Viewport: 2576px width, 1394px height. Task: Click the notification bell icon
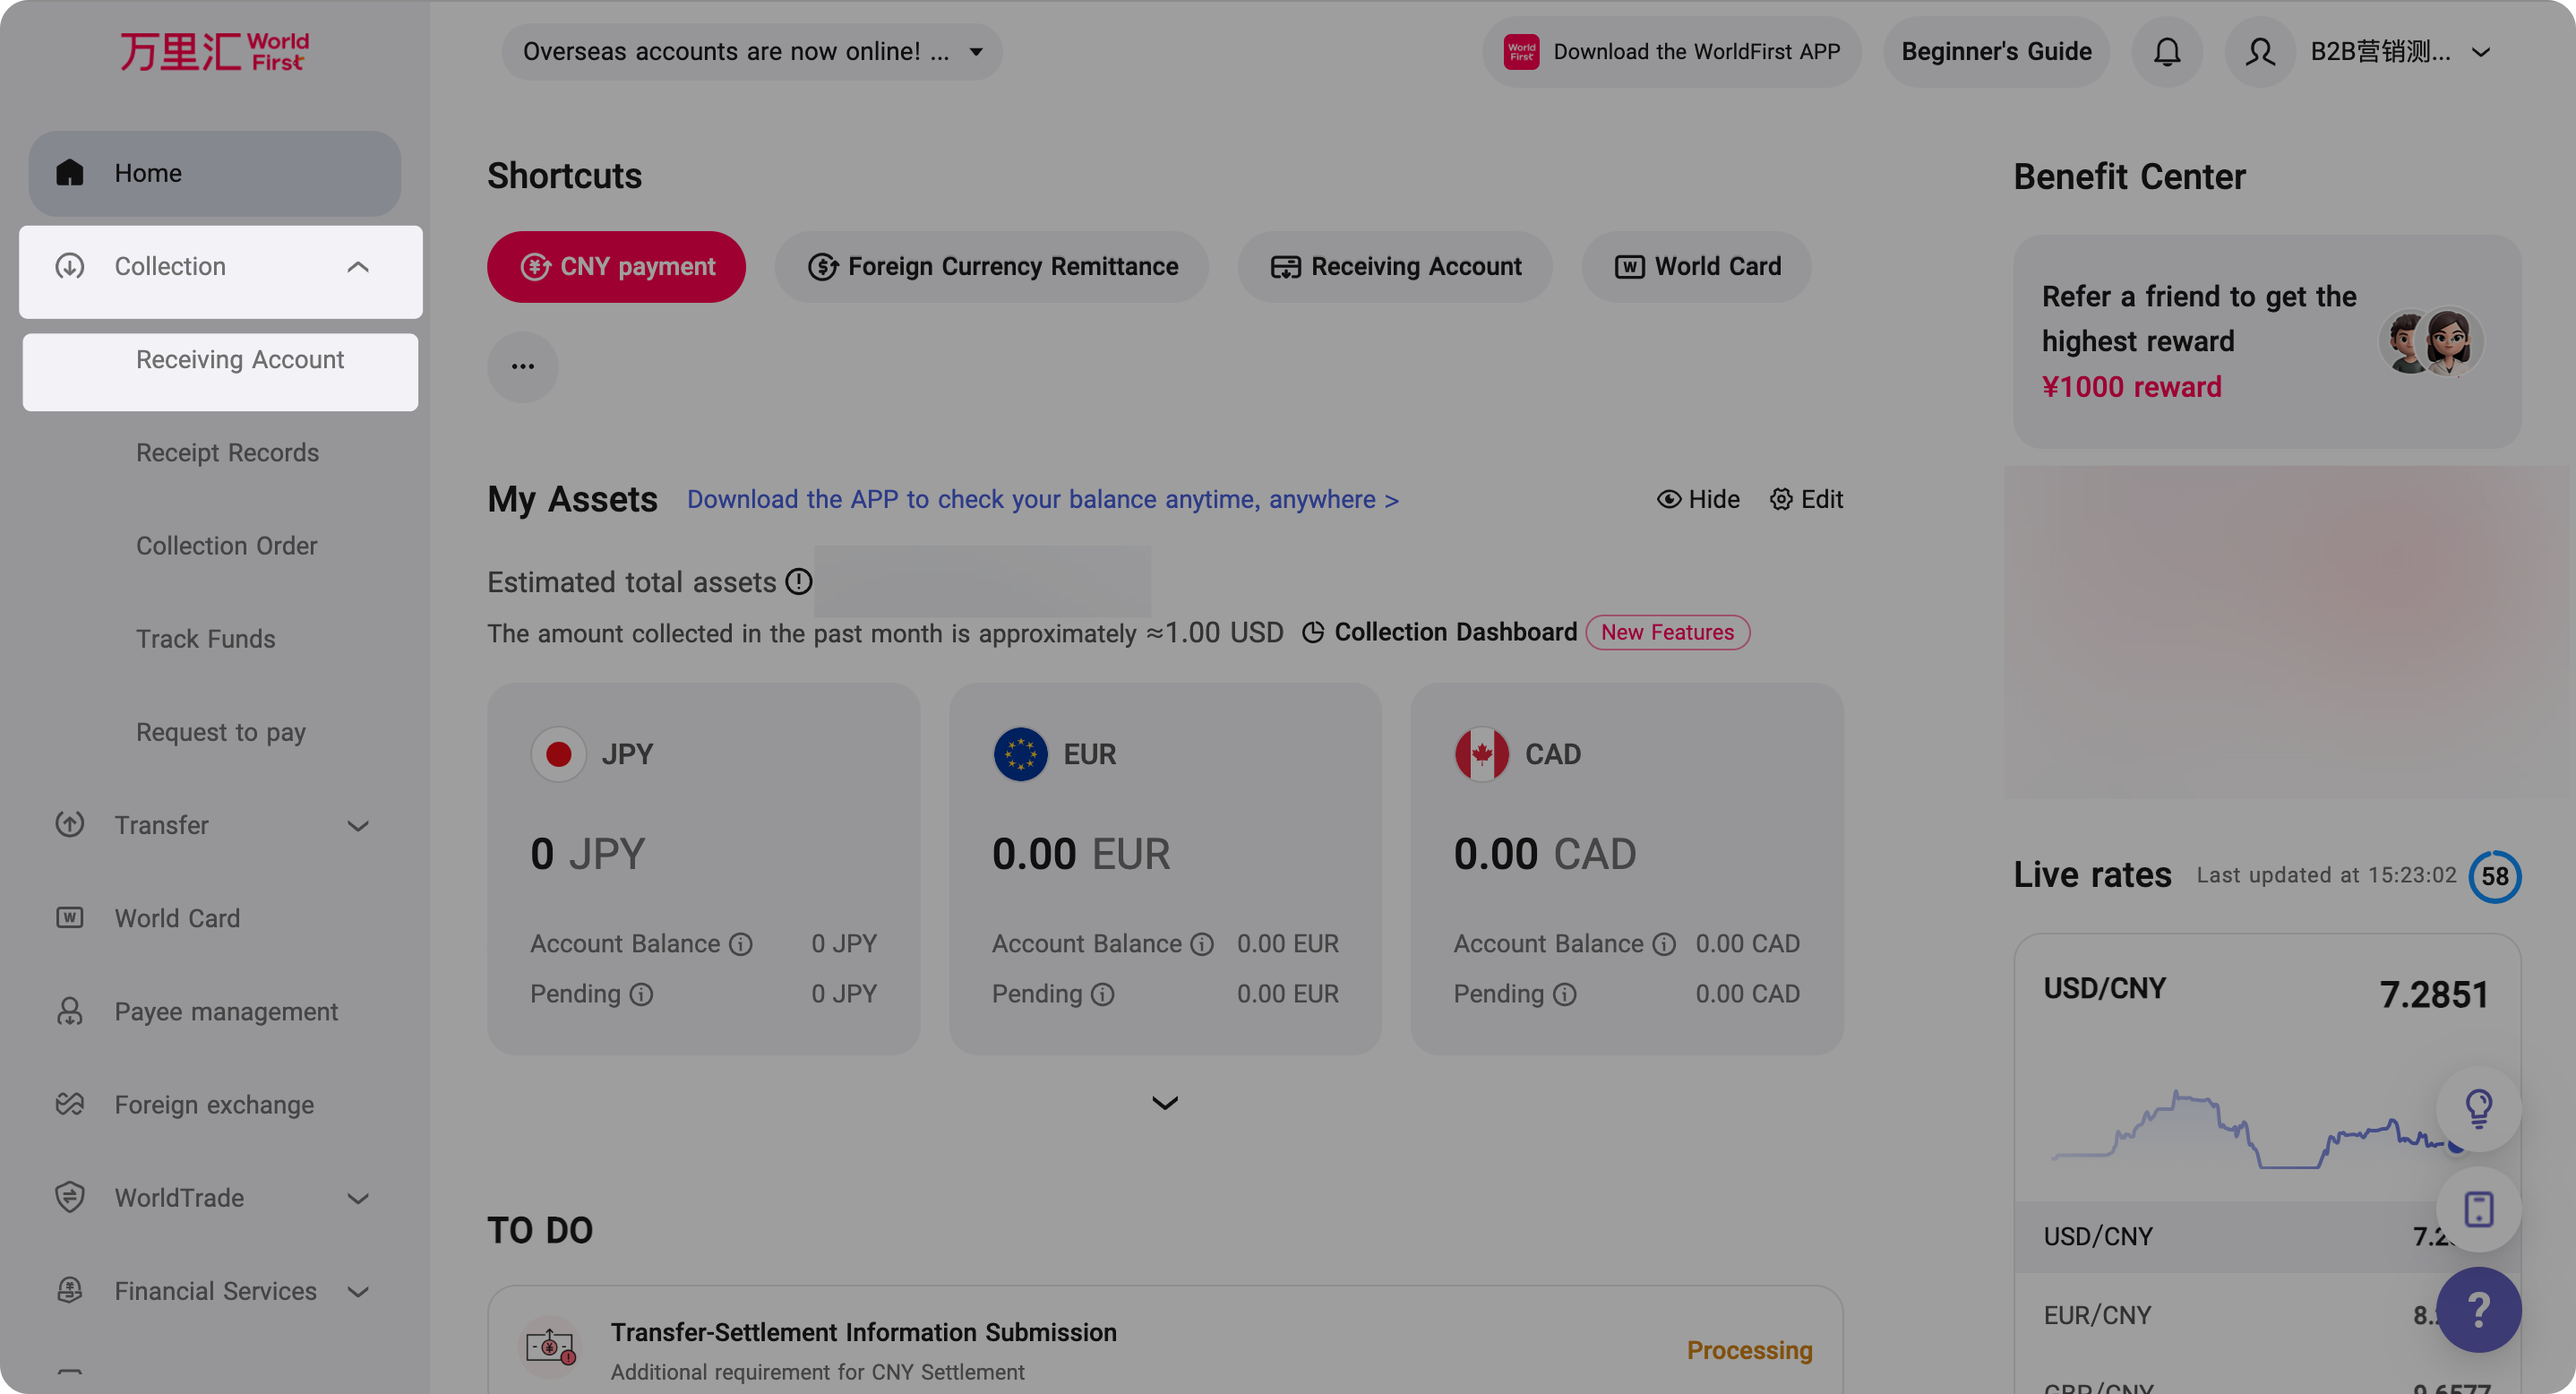pos(2166,52)
